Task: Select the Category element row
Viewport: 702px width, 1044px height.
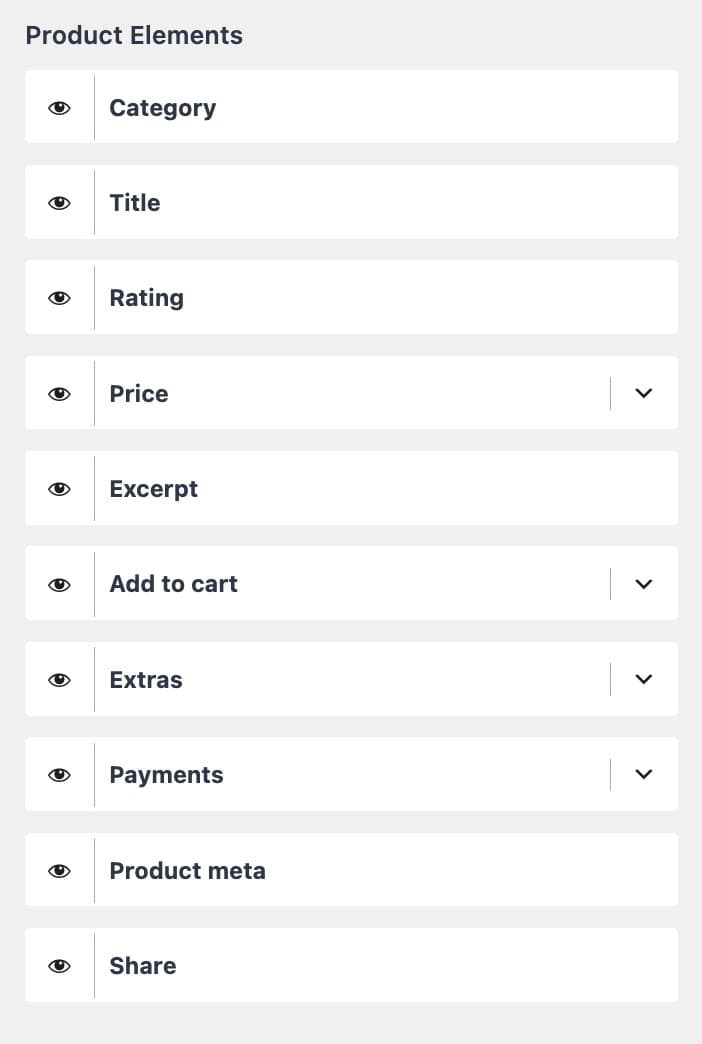Action: click(x=162, y=107)
